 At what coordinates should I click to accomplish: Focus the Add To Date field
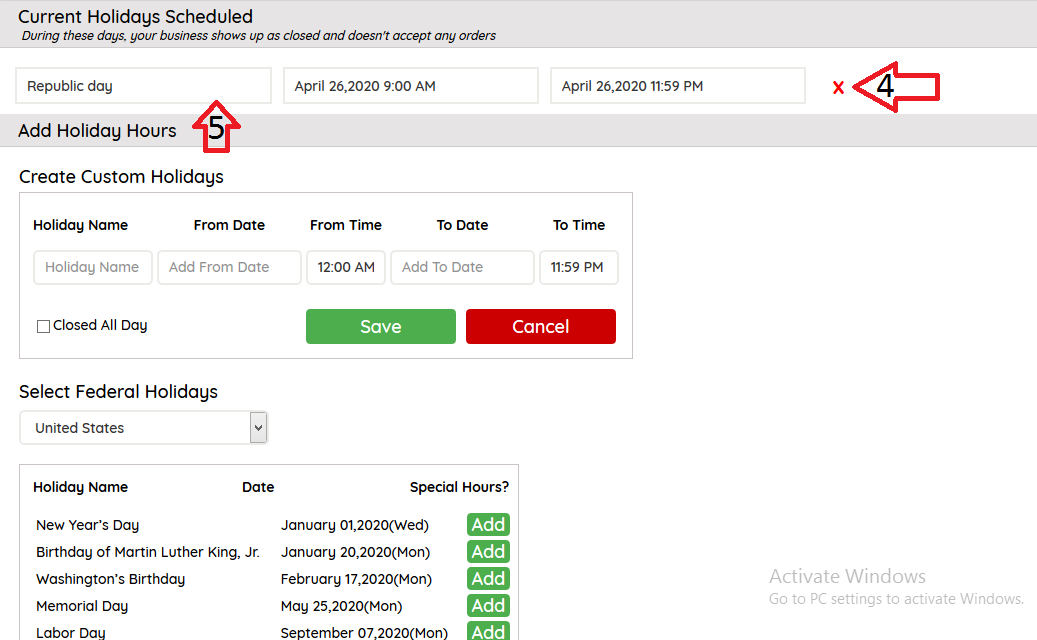pyautogui.click(x=462, y=267)
